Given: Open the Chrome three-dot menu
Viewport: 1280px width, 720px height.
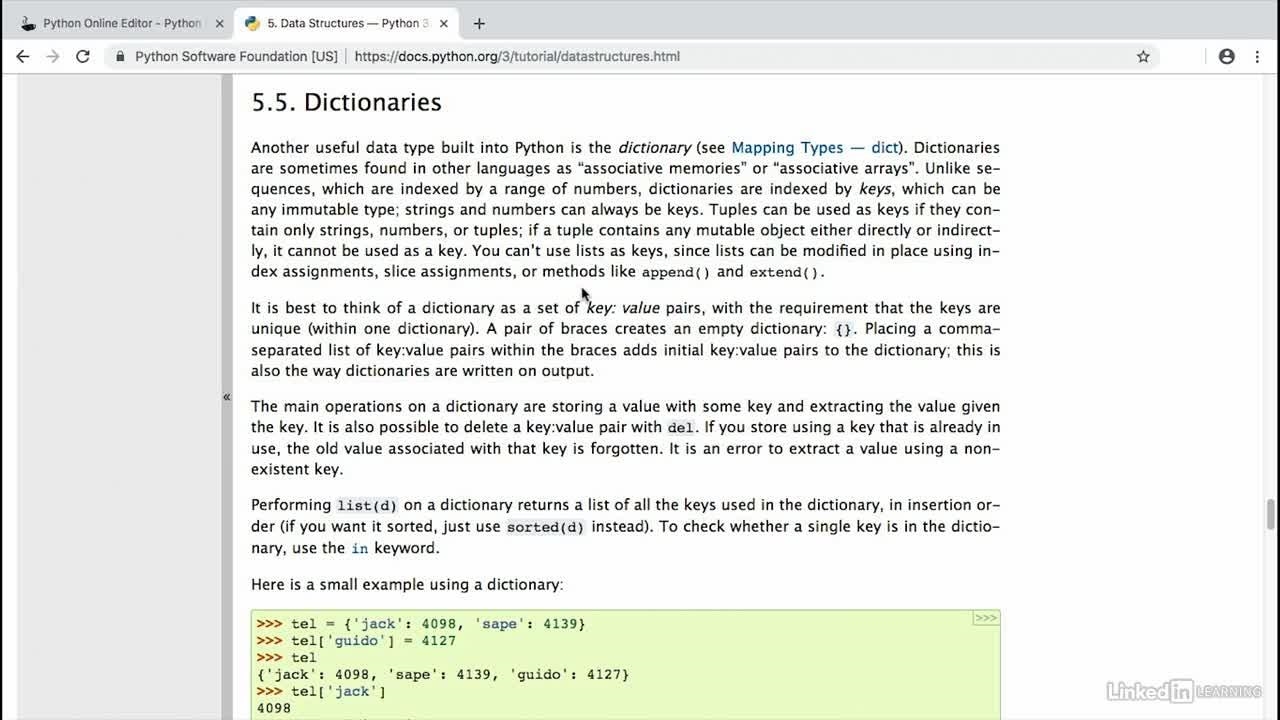Looking at the screenshot, I should tap(1258, 57).
